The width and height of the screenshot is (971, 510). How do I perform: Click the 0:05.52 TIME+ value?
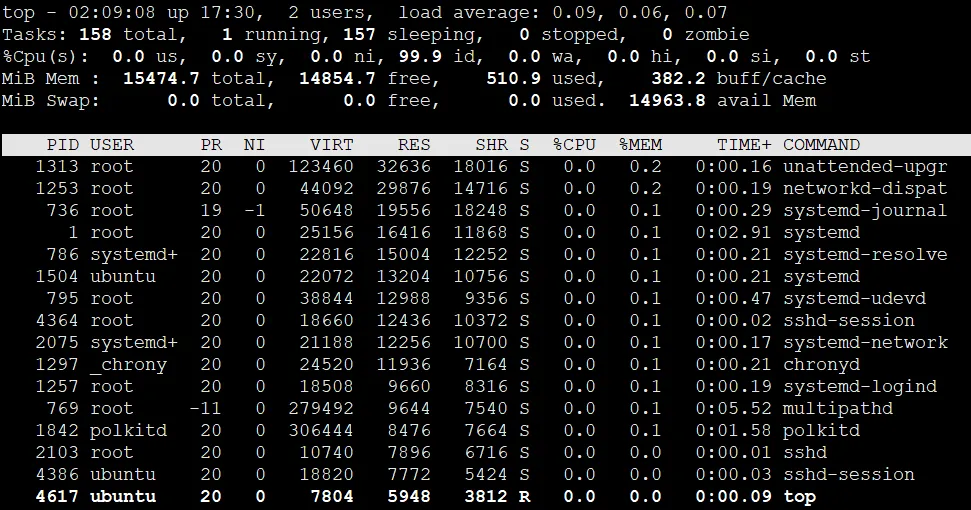click(x=733, y=409)
